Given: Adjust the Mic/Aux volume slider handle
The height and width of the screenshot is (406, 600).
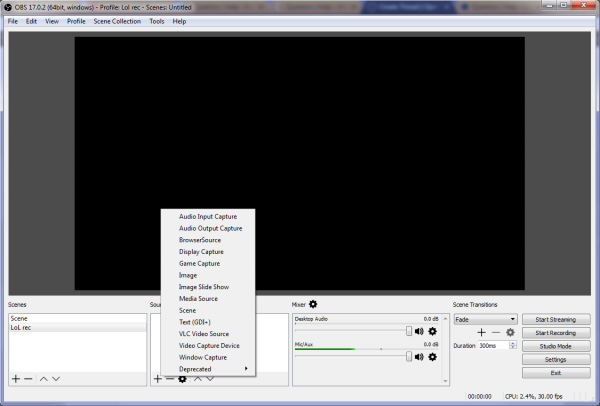Looking at the screenshot, I should pos(409,357).
